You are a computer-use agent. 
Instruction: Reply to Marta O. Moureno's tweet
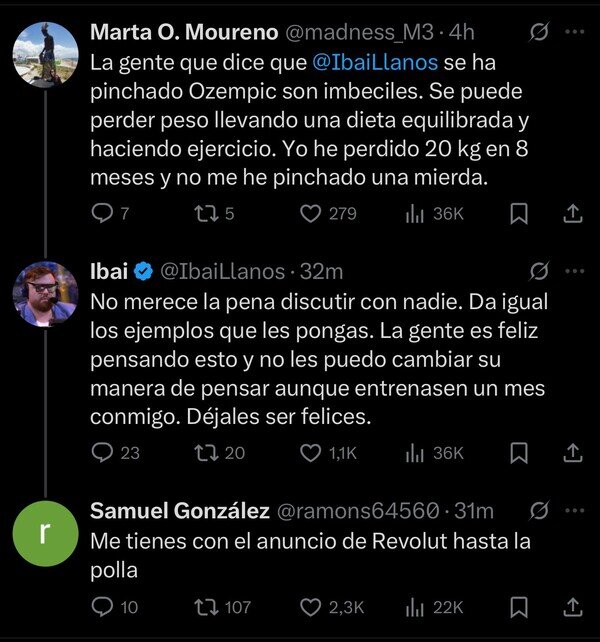pos(103,213)
